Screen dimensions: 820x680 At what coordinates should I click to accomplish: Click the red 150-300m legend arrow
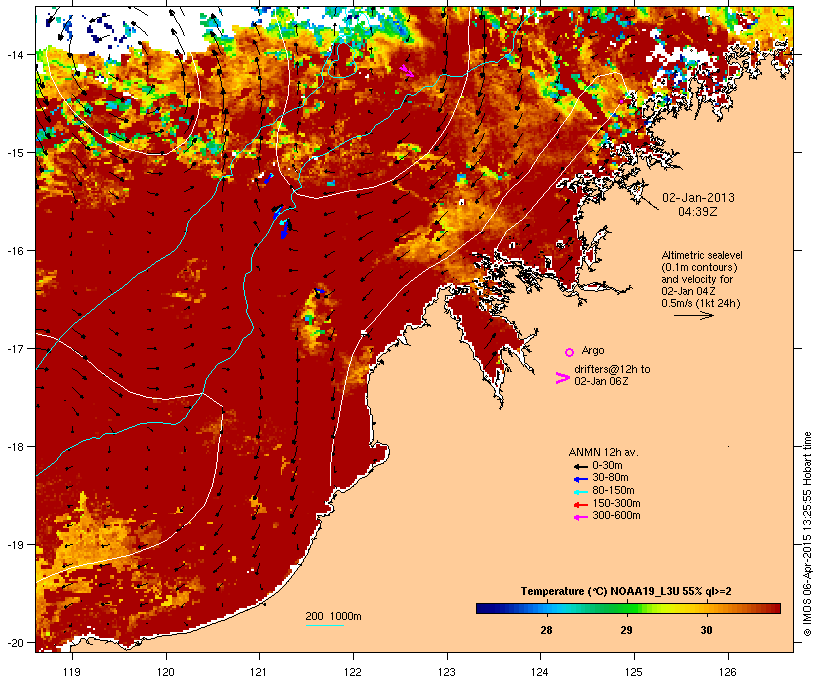click(x=580, y=505)
